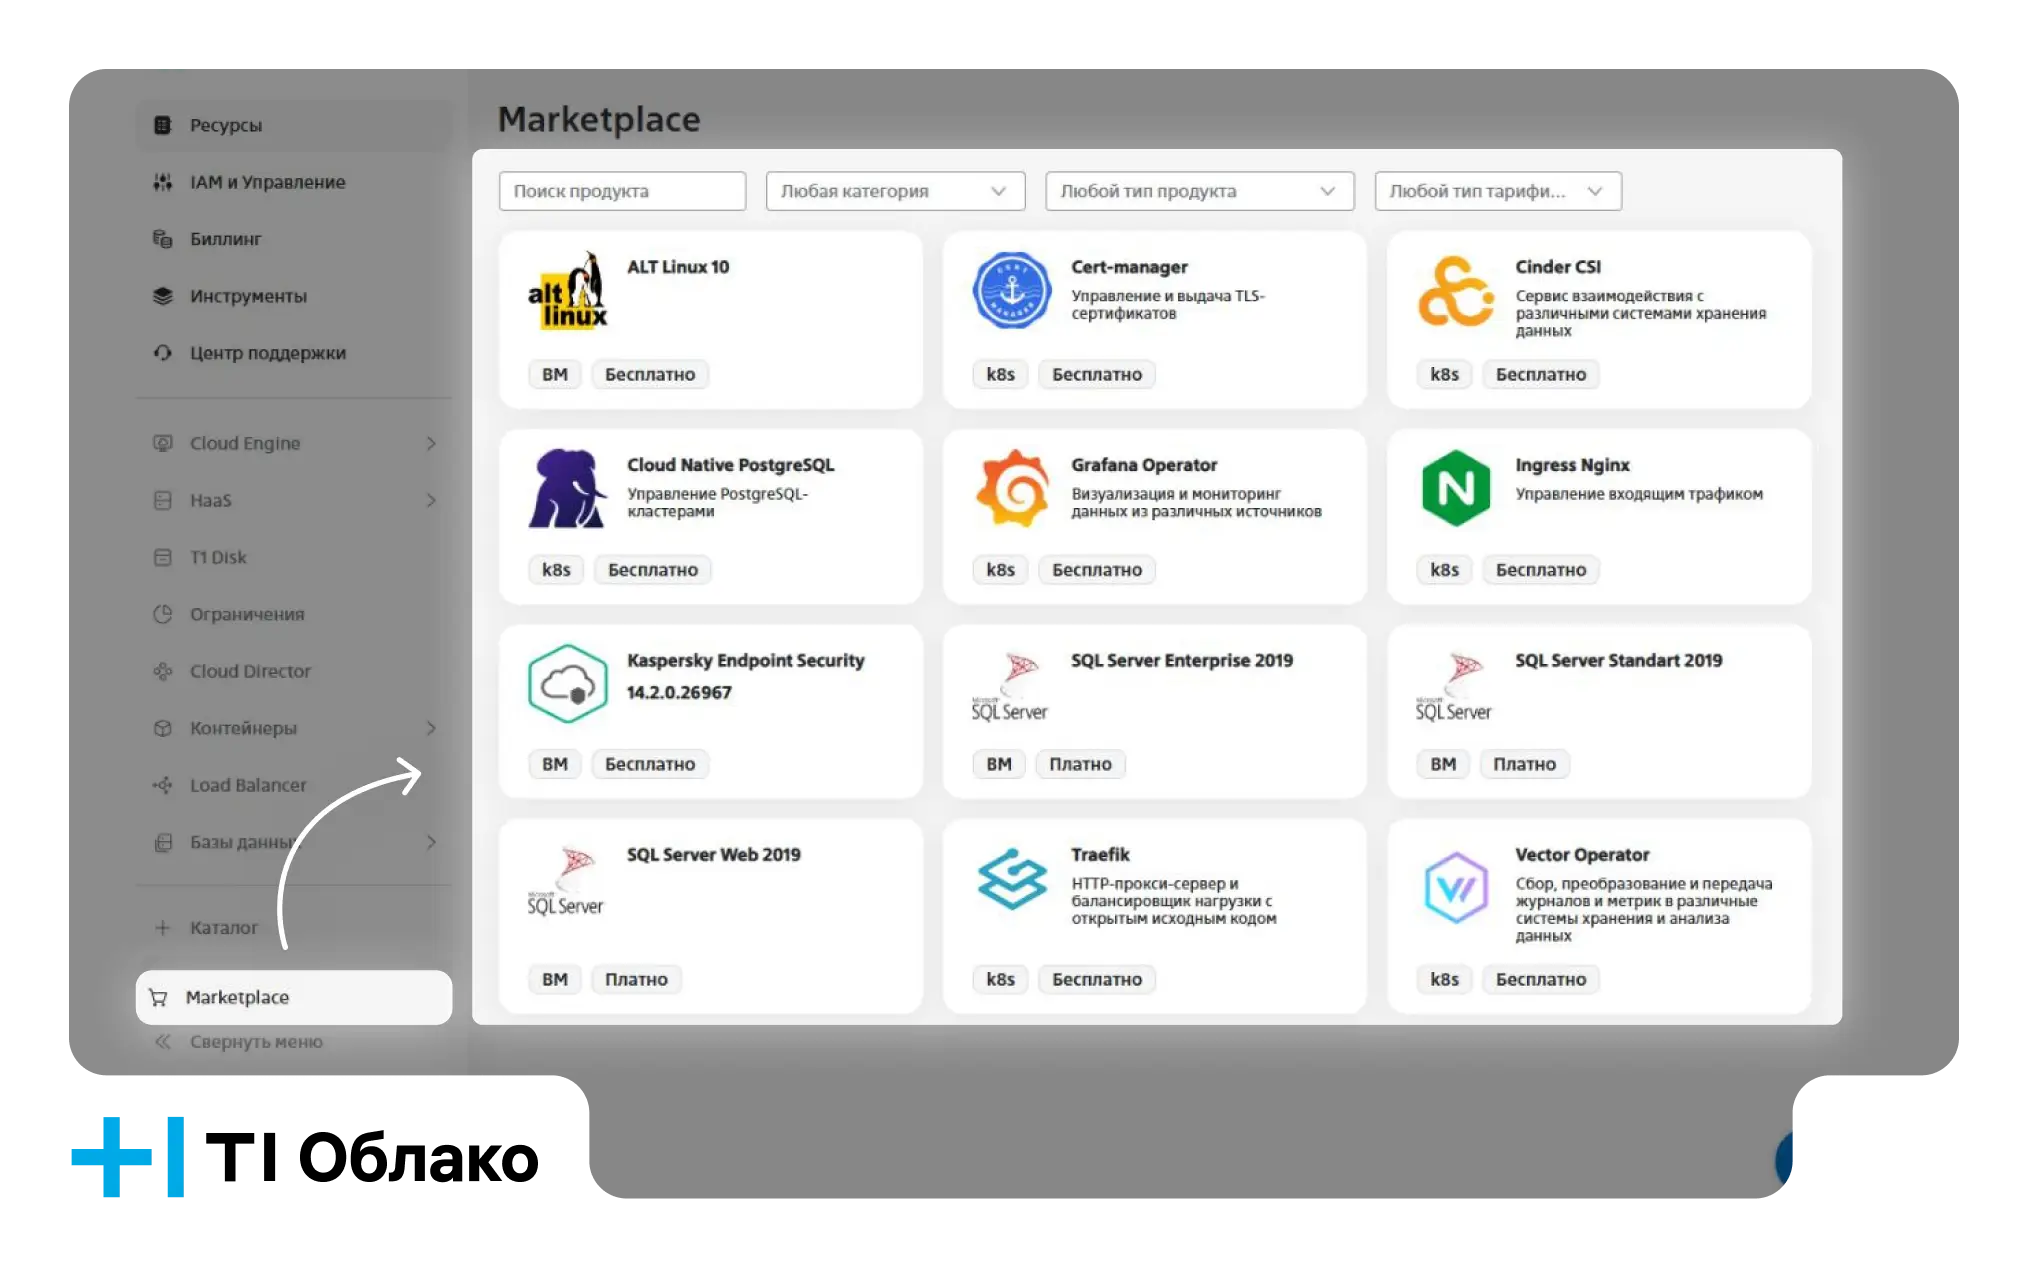
Task: Expand the Контейнеры submenu chevron
Action: (431, 728)
